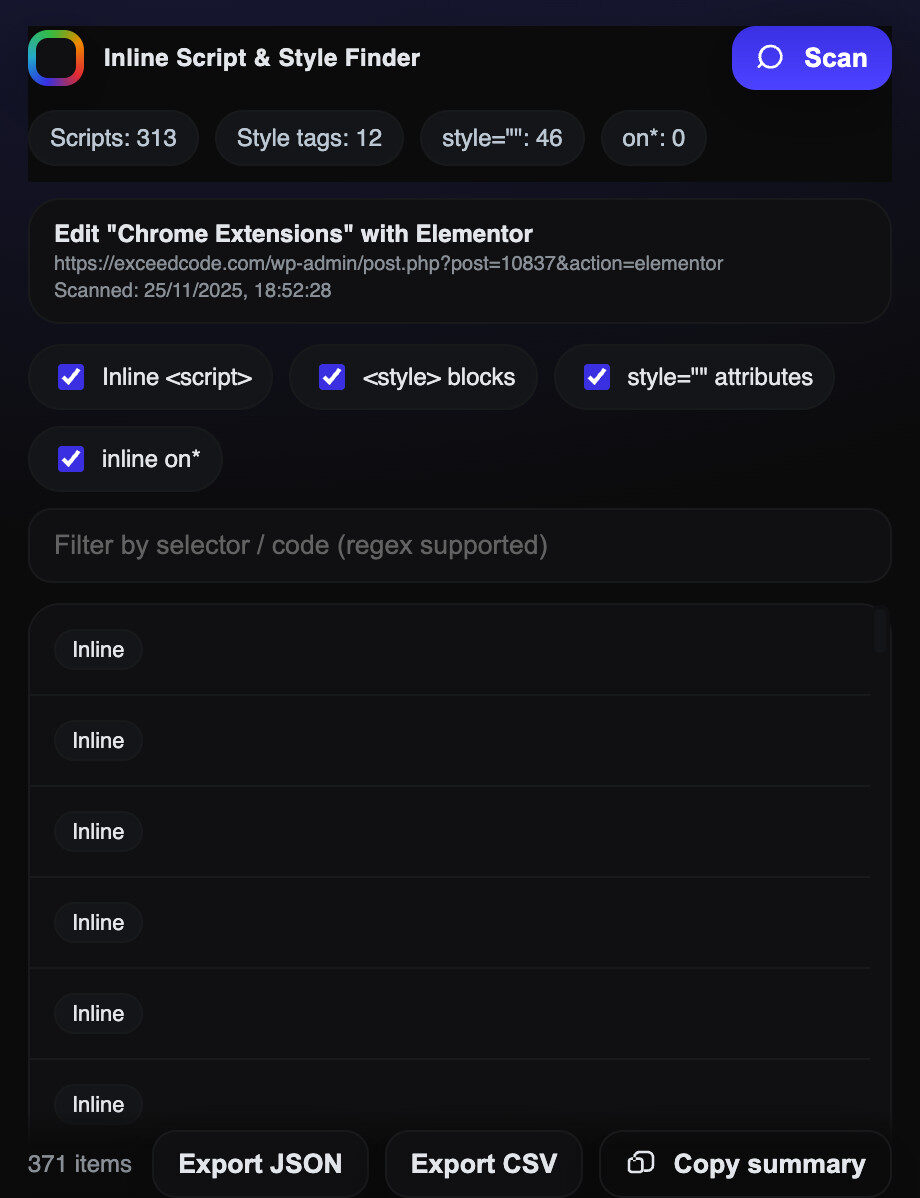Toggle the style="" attributes checkbox
This screenshot has width=920, height=1198.
coord(596,377)
